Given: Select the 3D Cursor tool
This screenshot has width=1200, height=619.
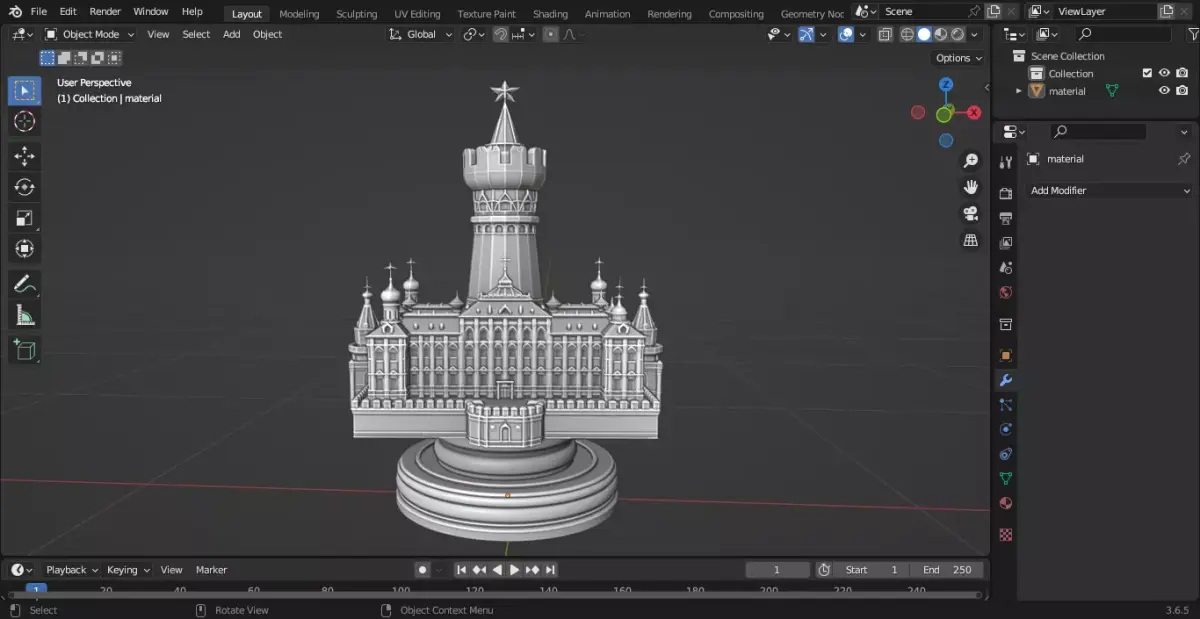Looking at the screenshot, I should click(x=25, y=122).
